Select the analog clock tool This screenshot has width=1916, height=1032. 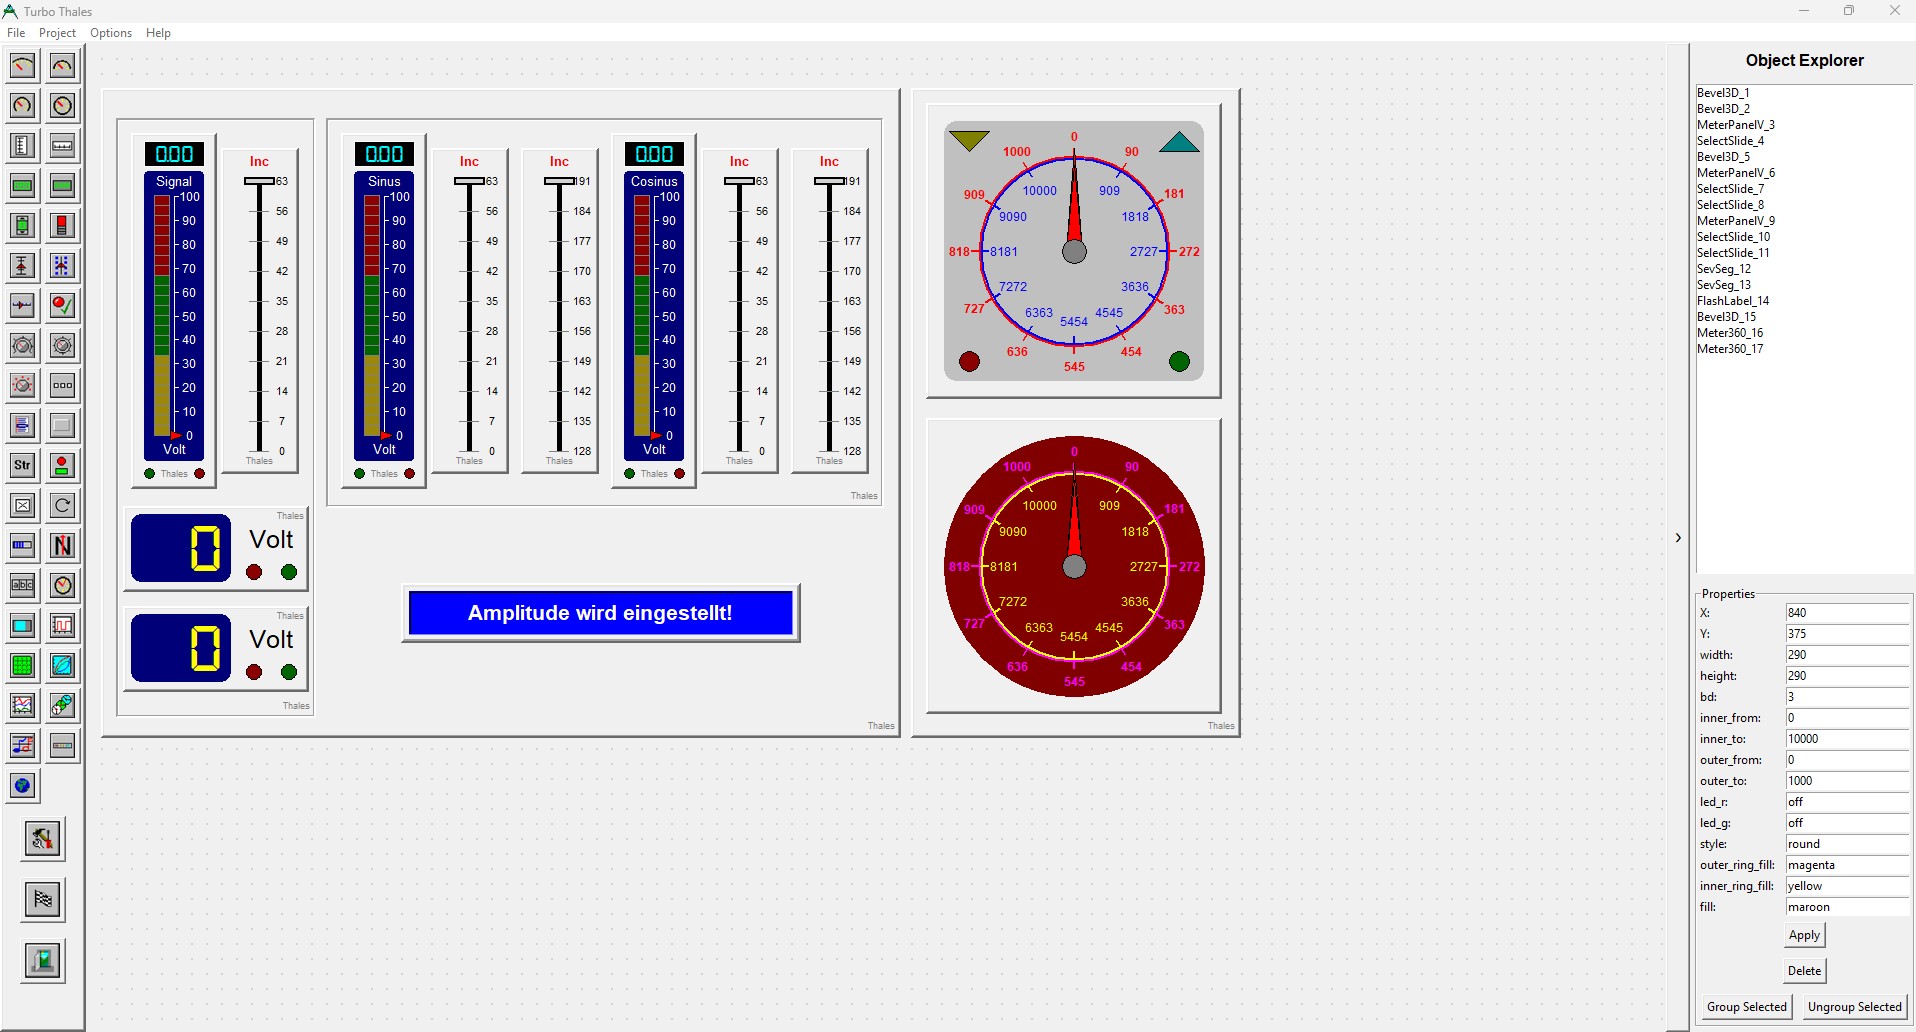tap(62, 586)
